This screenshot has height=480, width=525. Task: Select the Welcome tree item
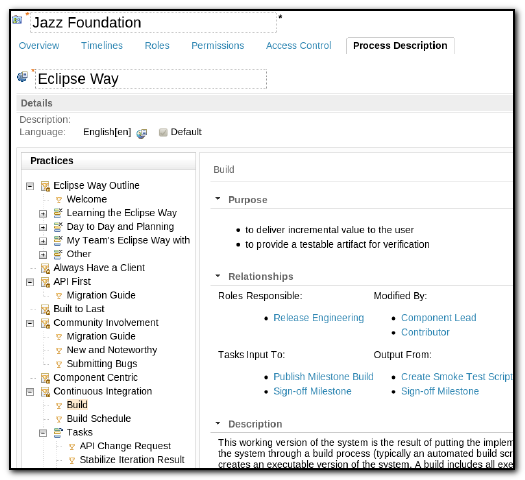click(87, 199)
